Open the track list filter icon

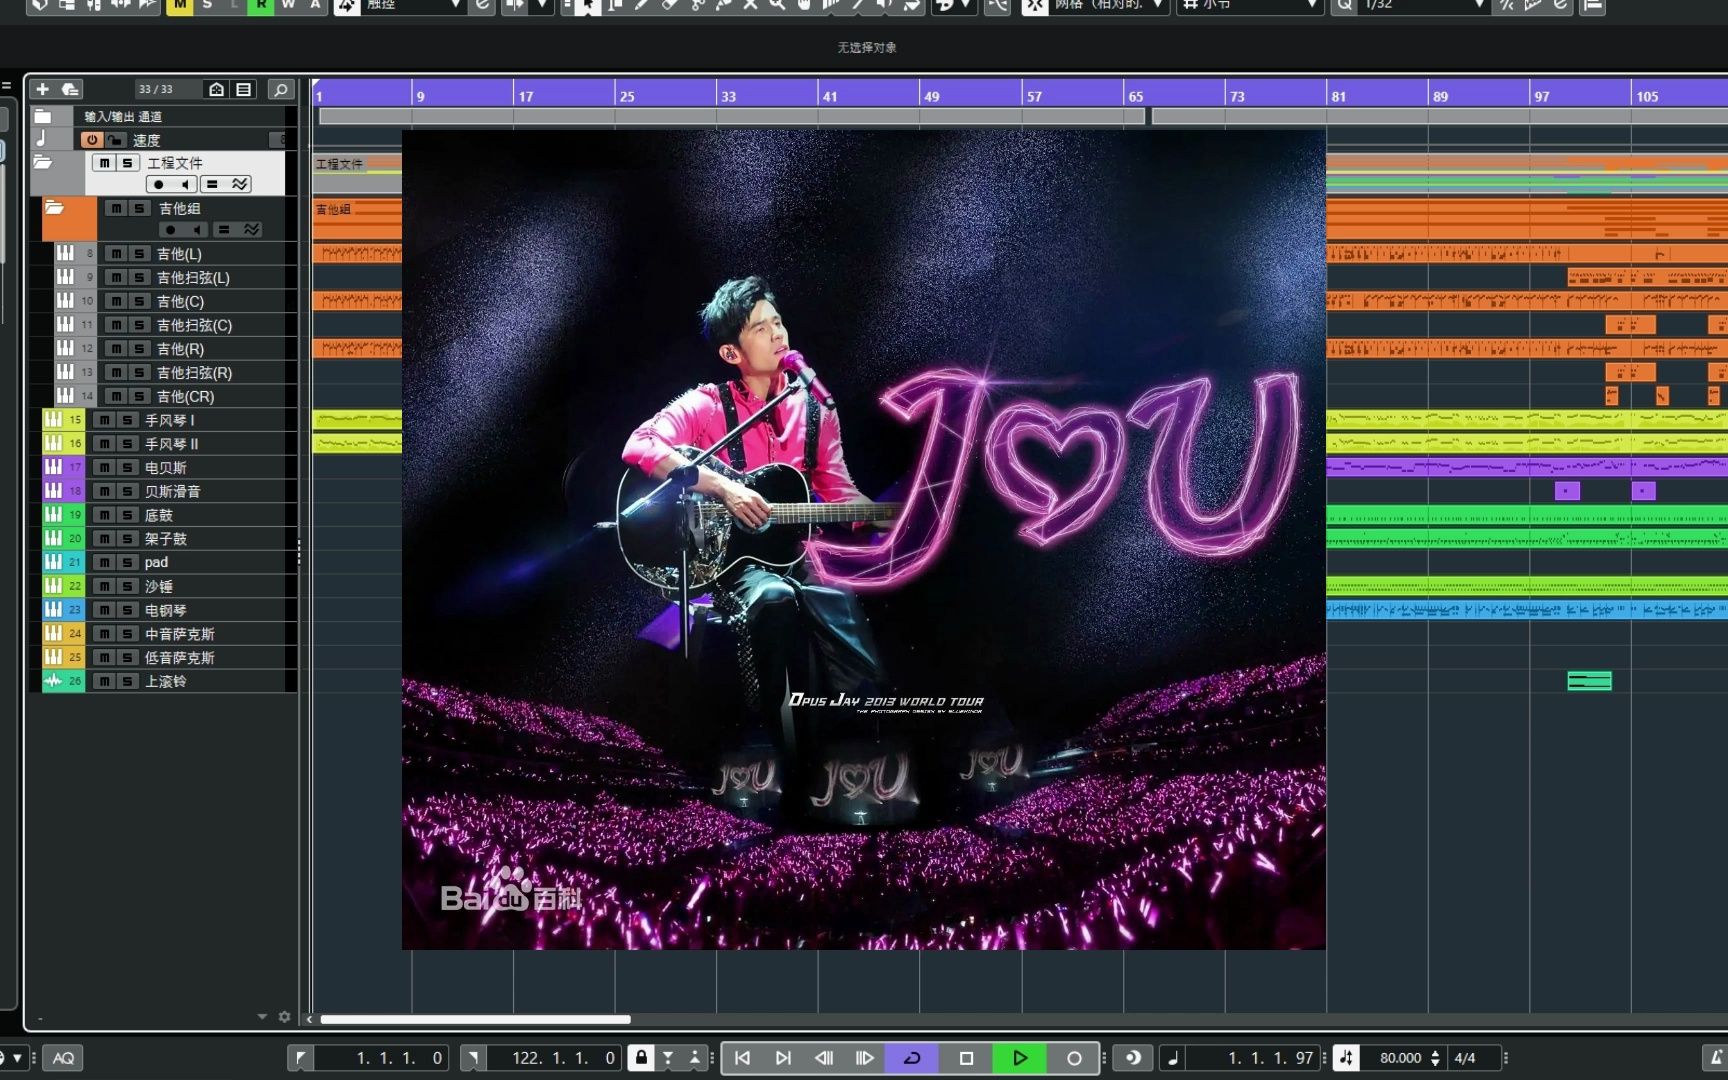click(244, 89)
